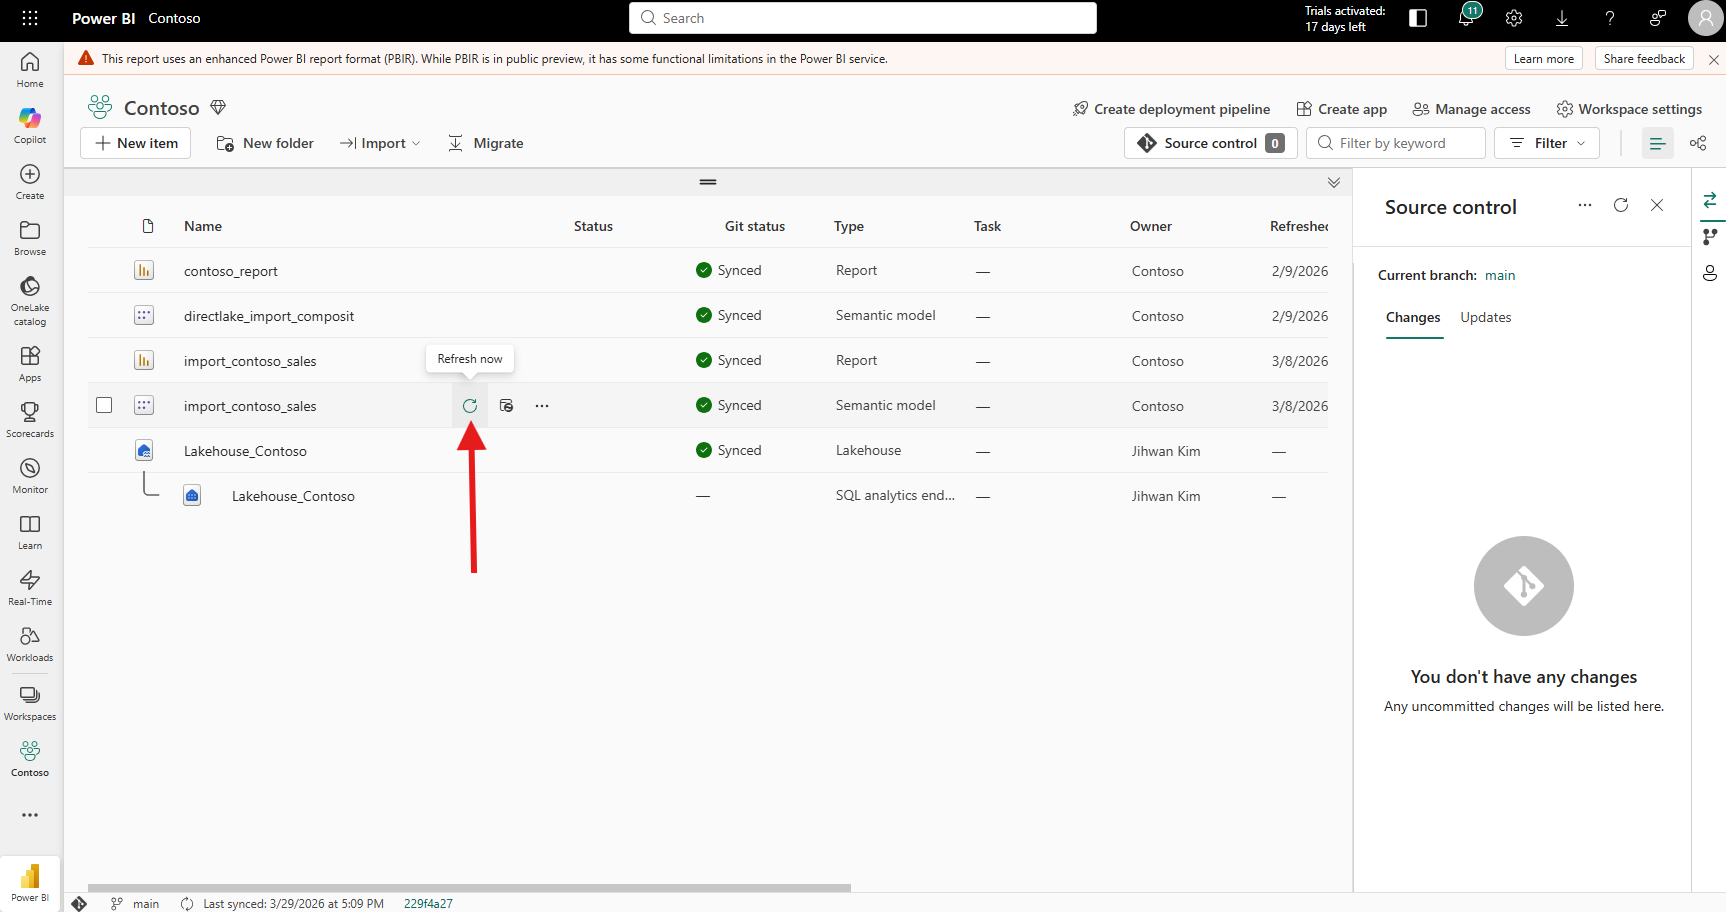Switch to lineage view icon
Viewport: 1726px width, 912px height.
point(1698,143)
